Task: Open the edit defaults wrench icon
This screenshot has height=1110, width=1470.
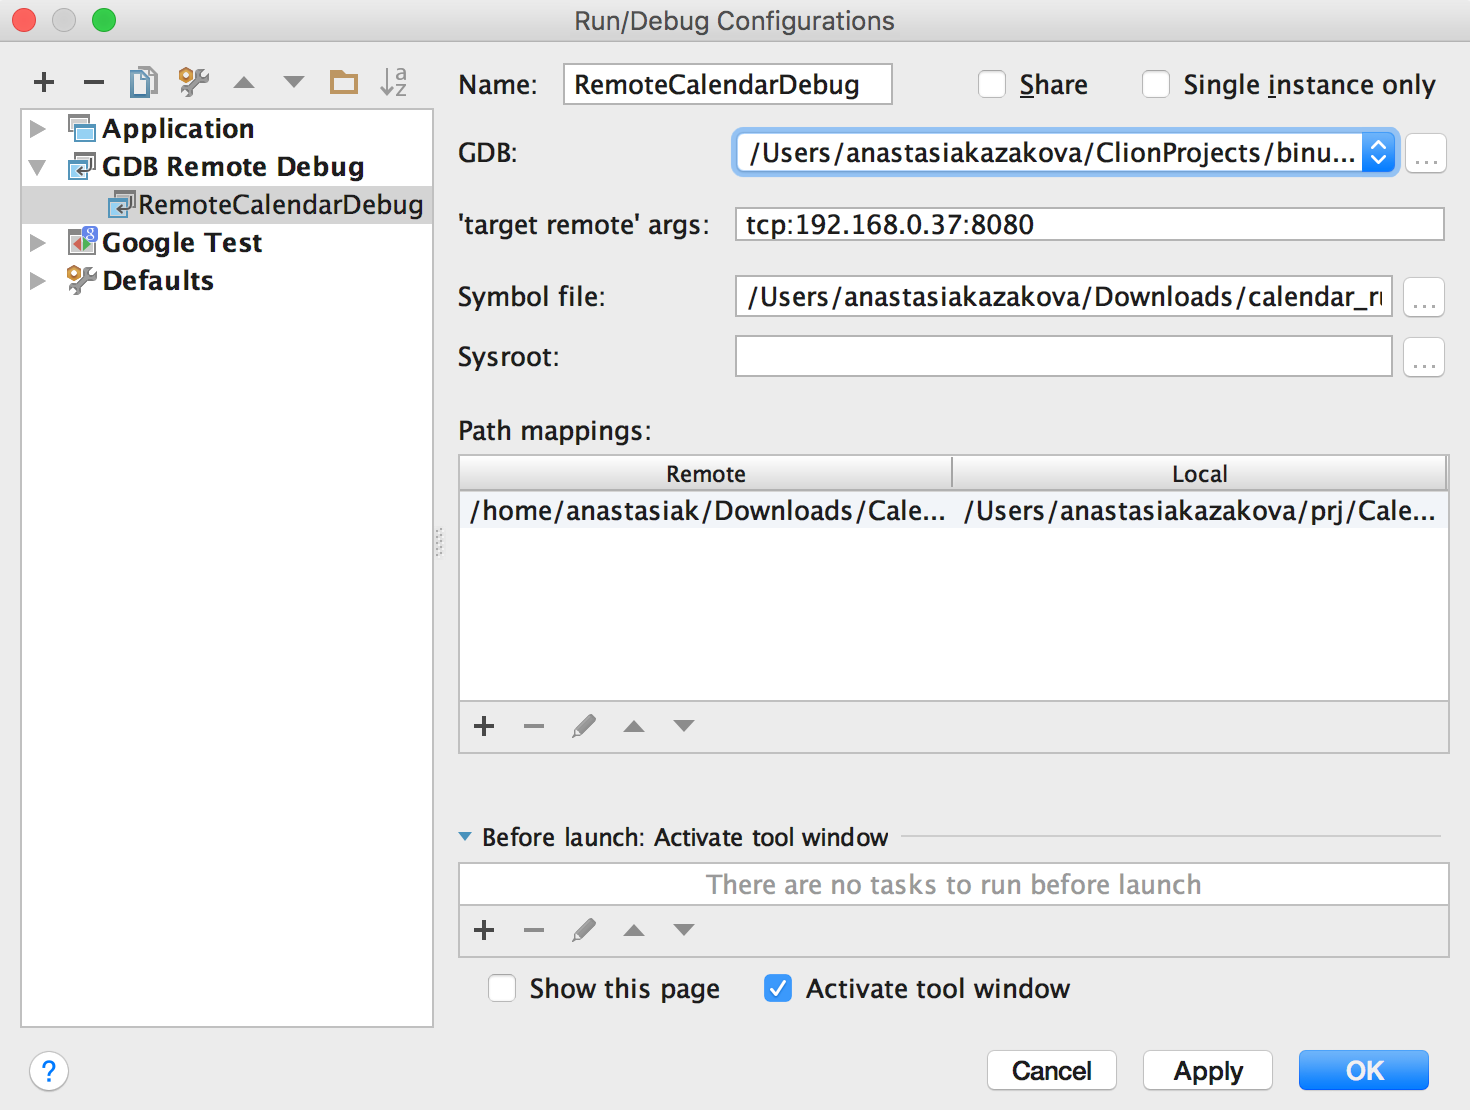Action: tap(193, 82)
